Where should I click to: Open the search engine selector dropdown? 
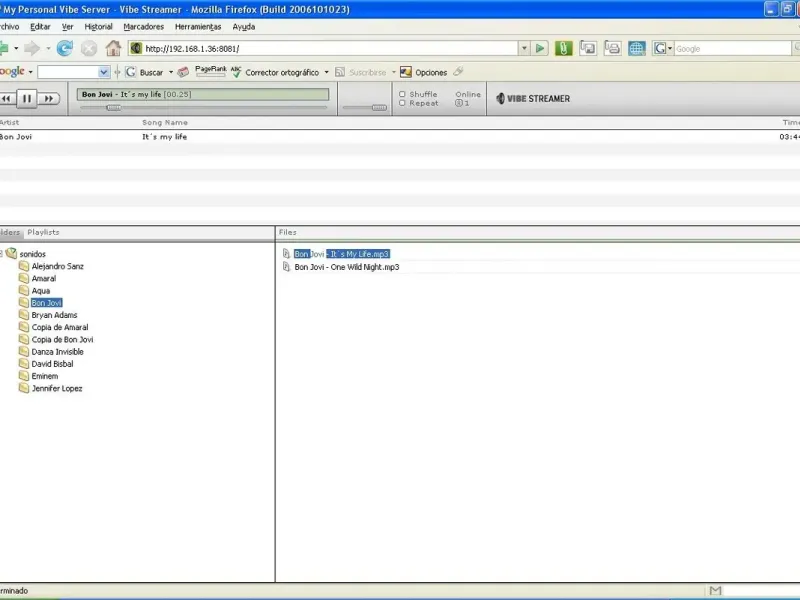pos(670,48)
